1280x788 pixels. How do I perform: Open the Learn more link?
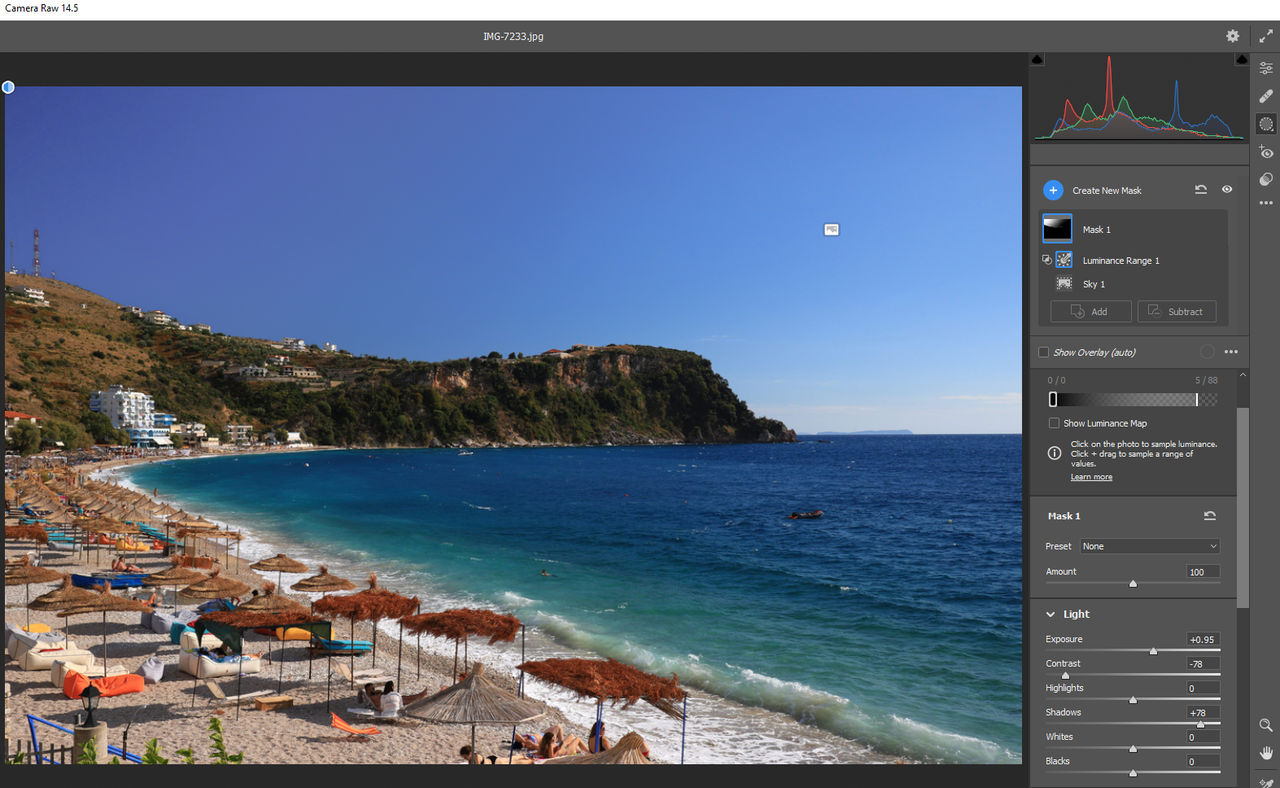click(1091, 477)
